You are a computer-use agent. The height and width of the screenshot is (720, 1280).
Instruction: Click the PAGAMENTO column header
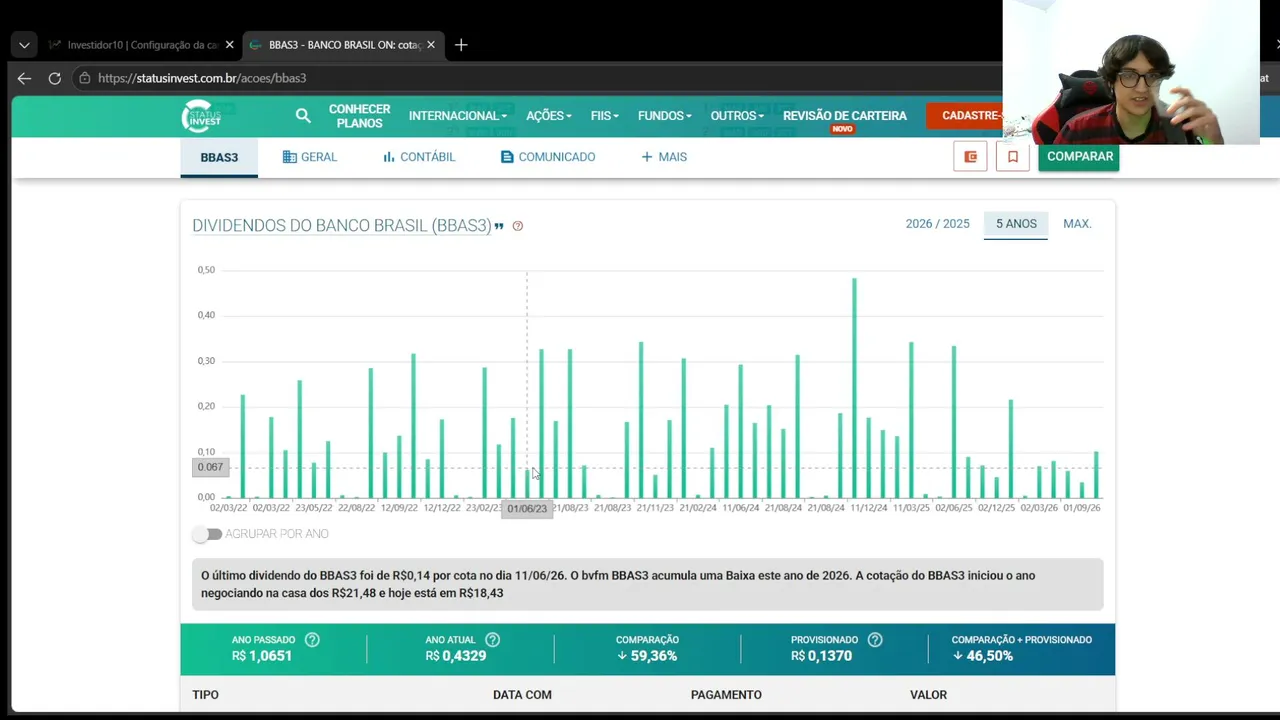pyautogui.click(x=726, y=695)
